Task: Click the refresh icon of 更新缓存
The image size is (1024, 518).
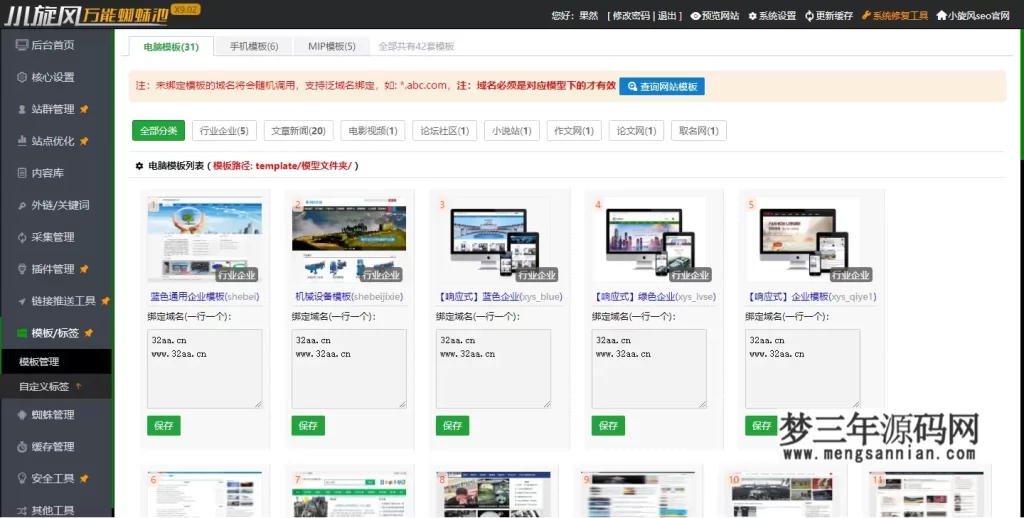Action: click(x=809, y=16)
